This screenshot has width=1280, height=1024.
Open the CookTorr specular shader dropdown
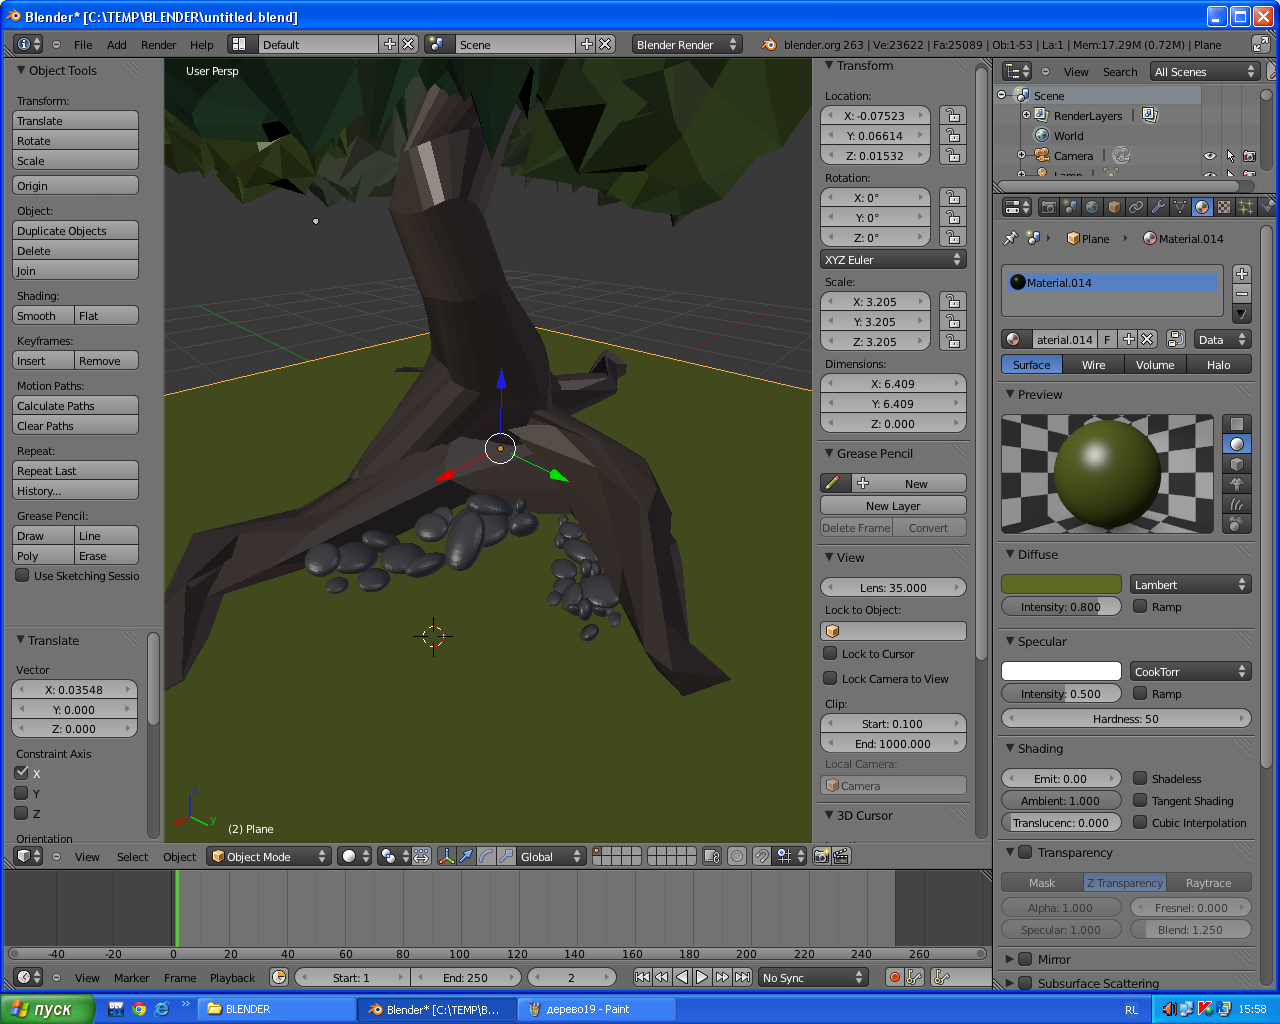click(x=1191, y=671)
